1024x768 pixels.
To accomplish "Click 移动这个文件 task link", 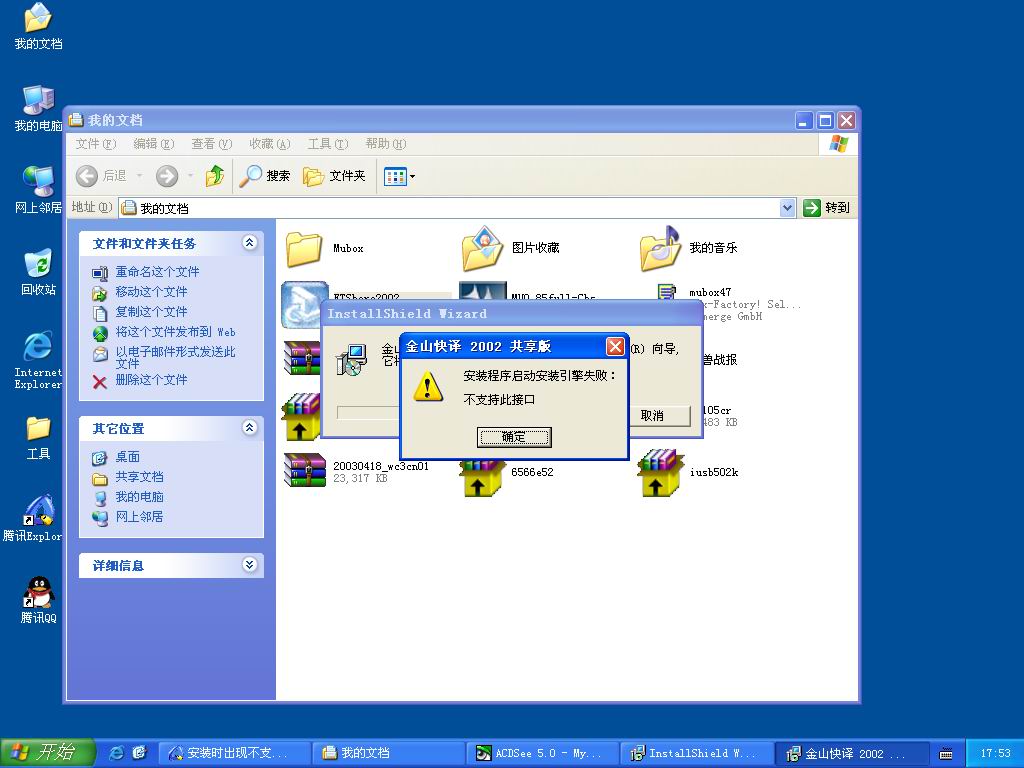I will 152,292.
